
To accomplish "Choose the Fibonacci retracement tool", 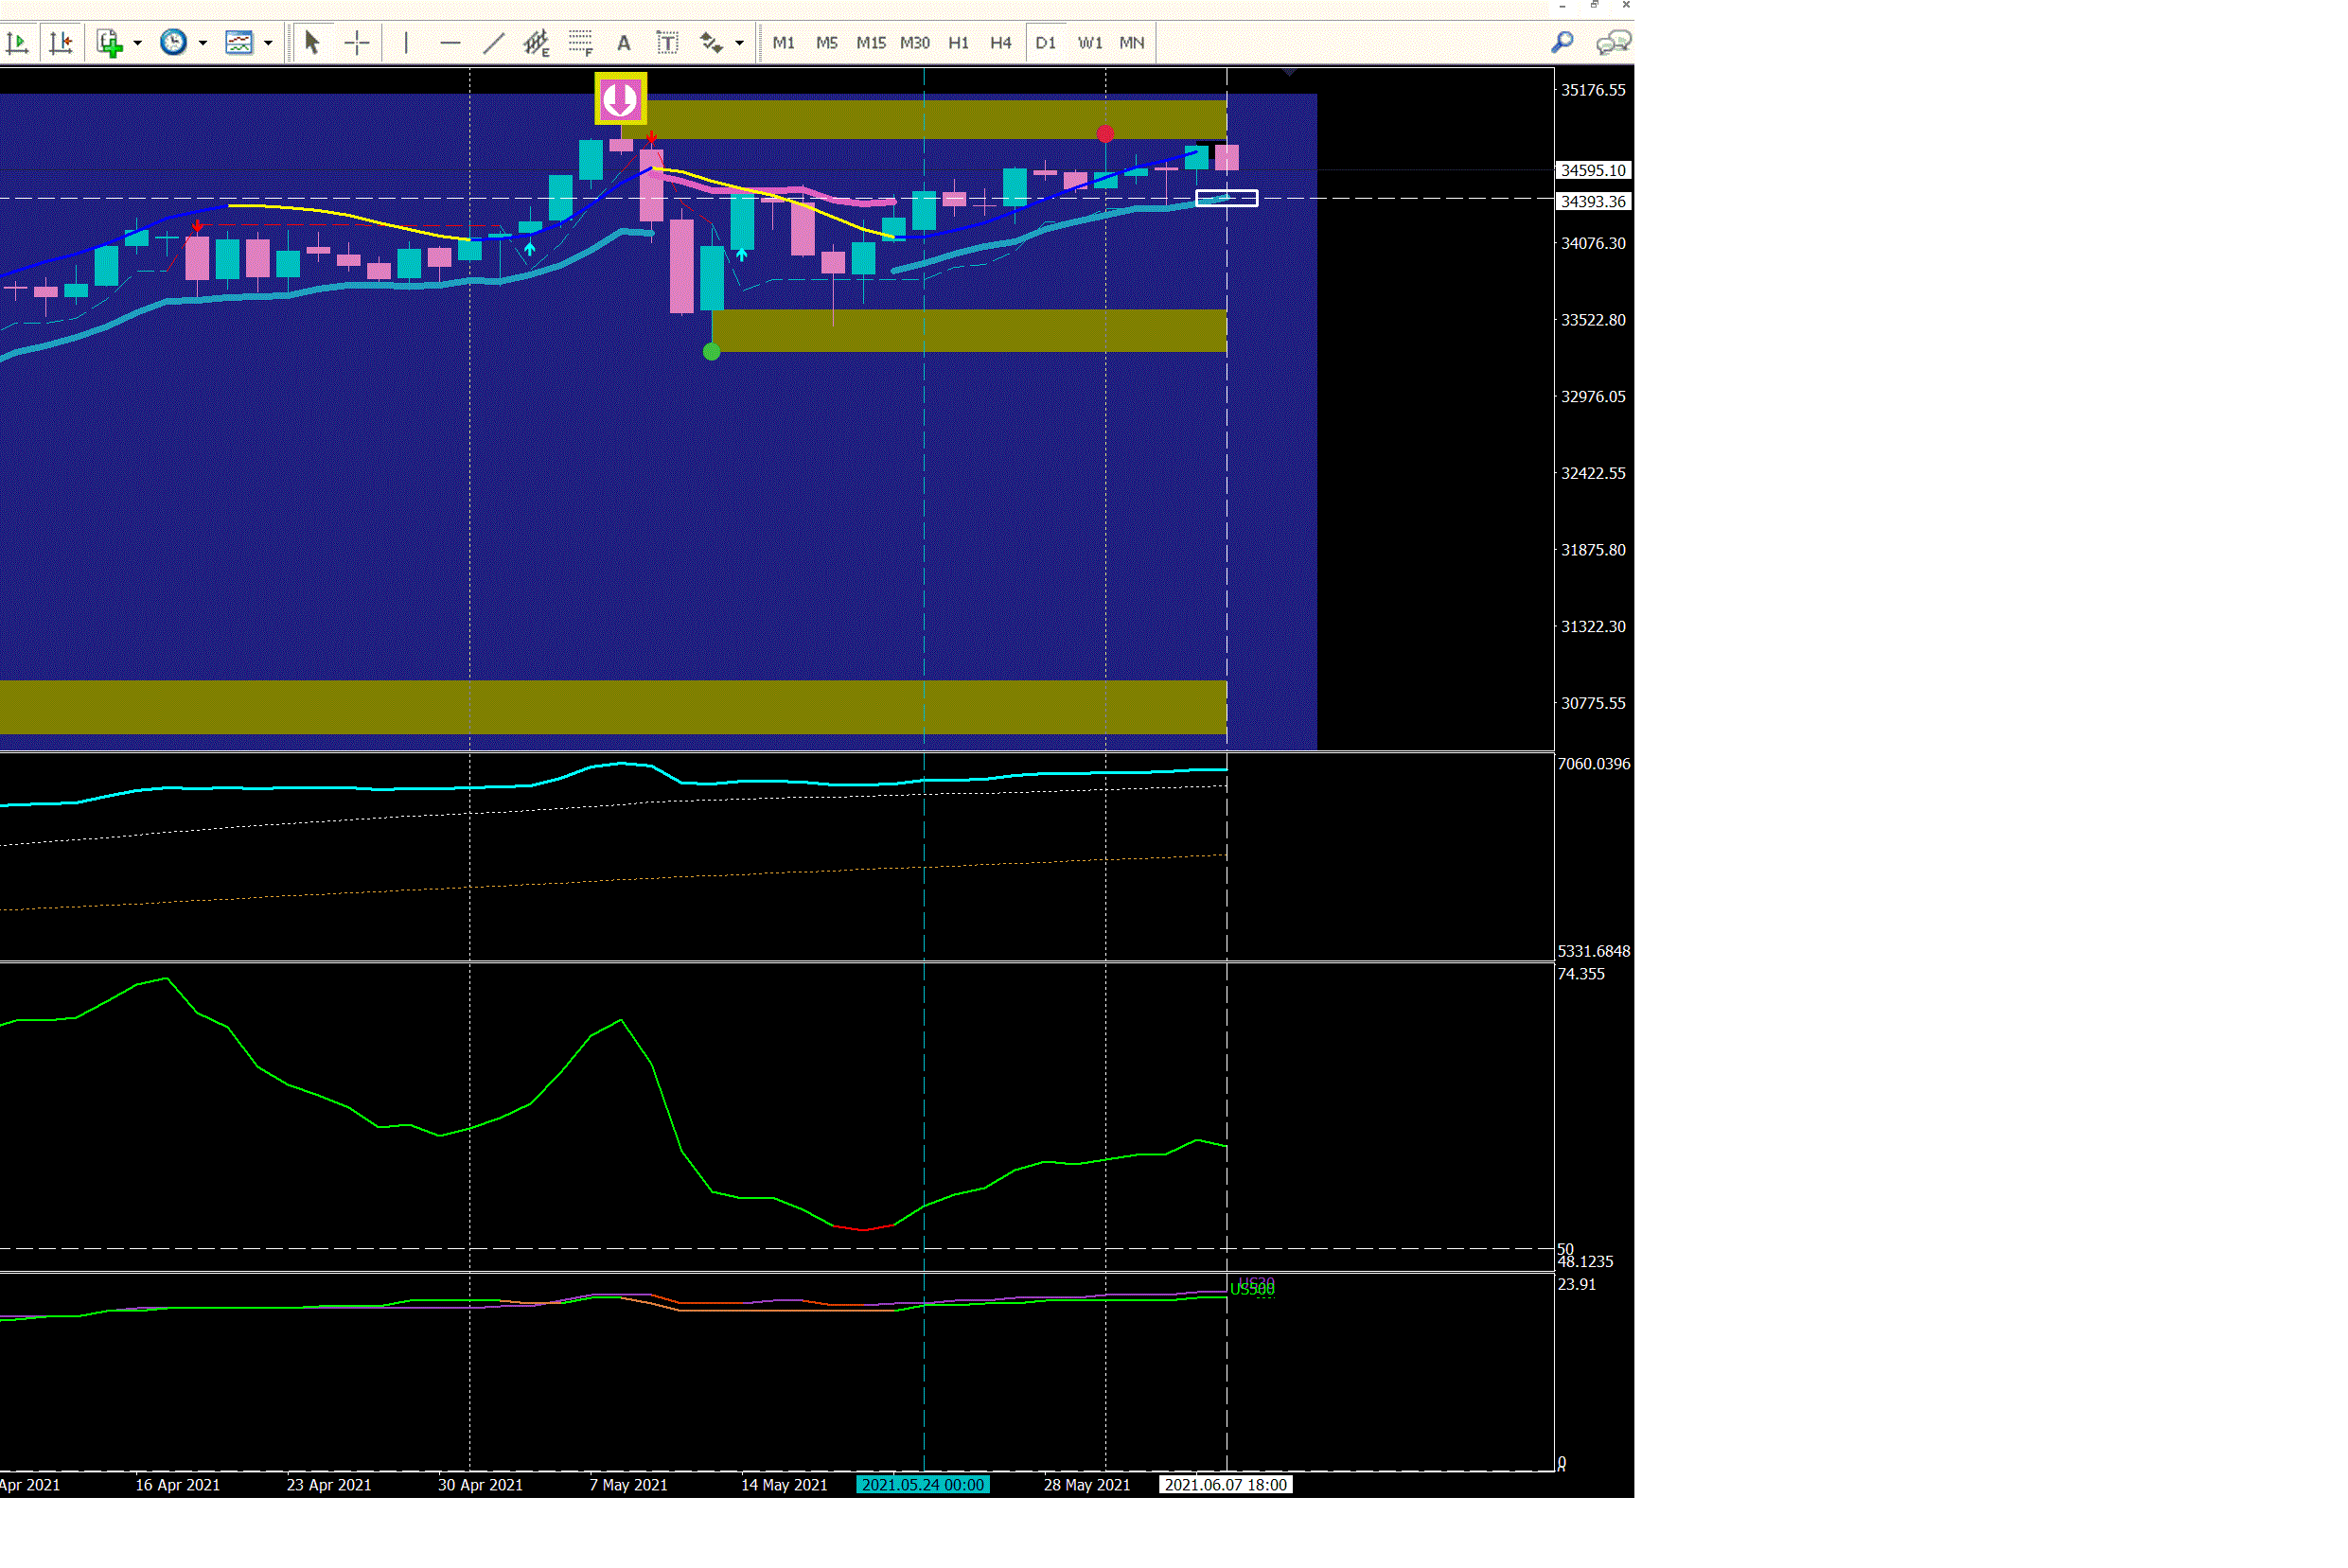I will [581, 43].
